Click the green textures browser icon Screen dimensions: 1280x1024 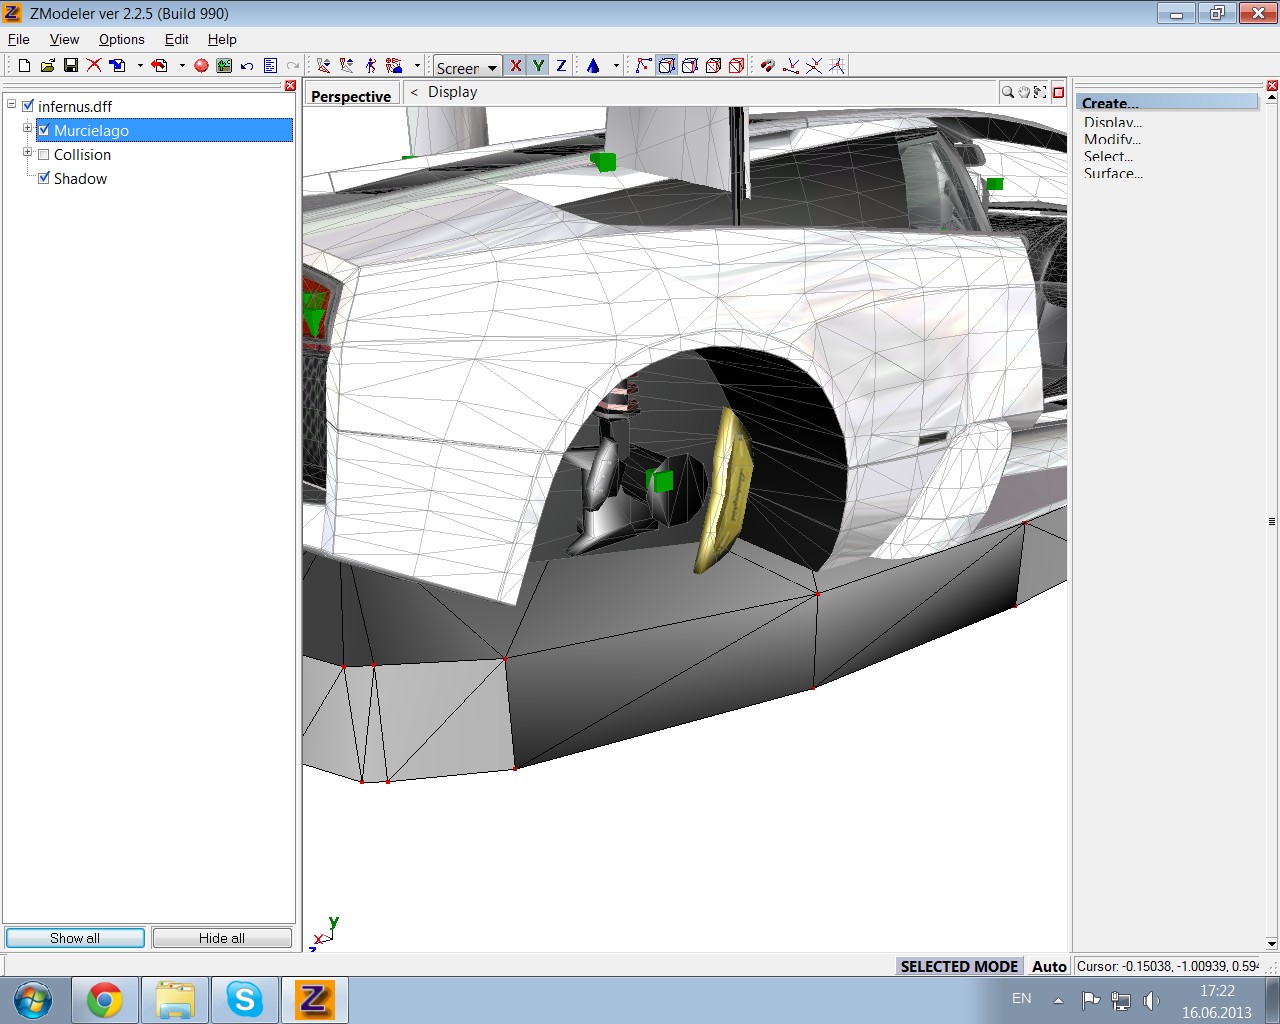224,66
